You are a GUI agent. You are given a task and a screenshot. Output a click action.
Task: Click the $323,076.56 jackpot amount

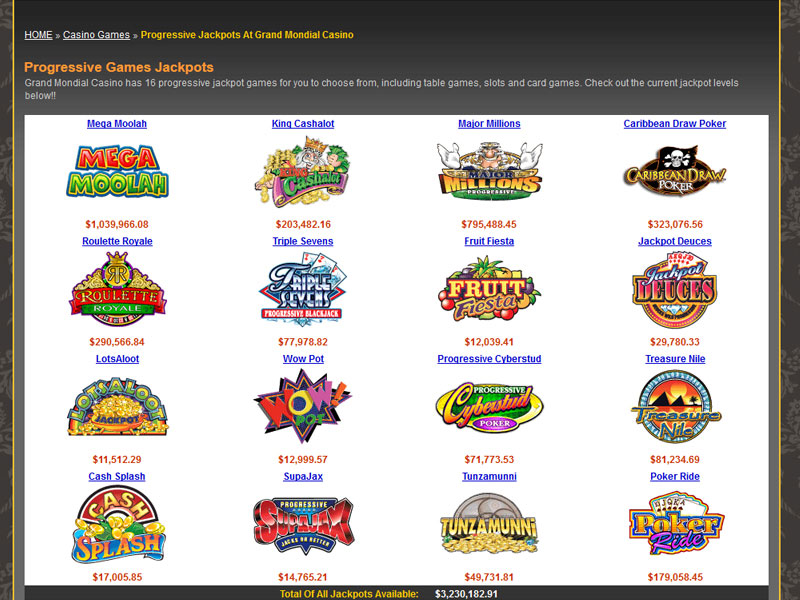[675, 224]
